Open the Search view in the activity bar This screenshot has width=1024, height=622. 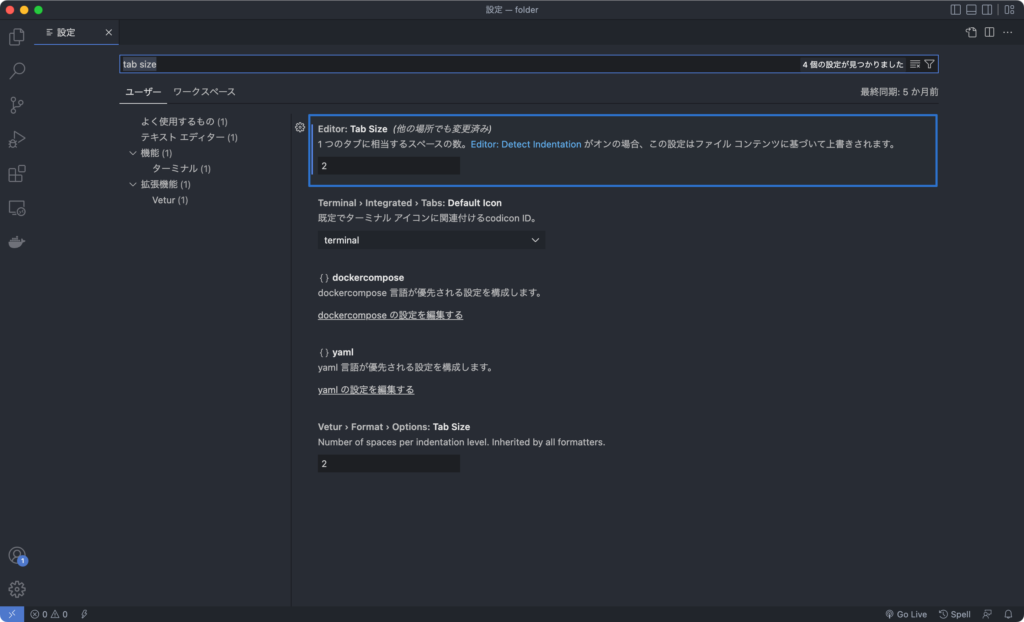coord(16,70)
